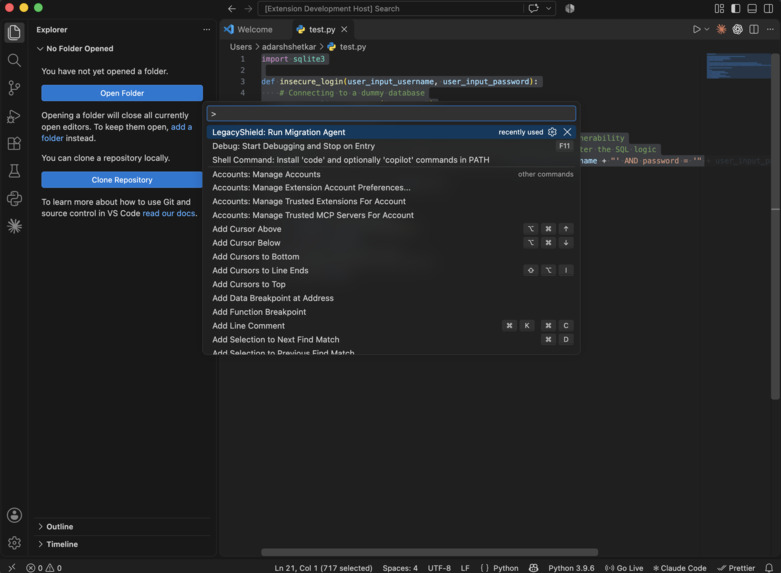The height and width of the screenshot is (573, 781).
Task: Open Customize Layout in title bar
Action: pyautogui.click(x=719, y=8)
